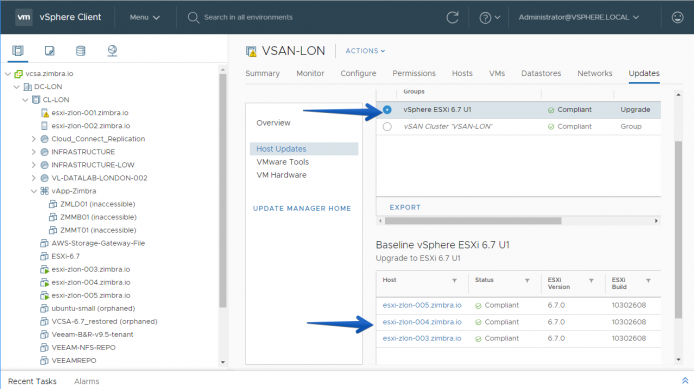Click the ESXi Version column filter icon

591,281
